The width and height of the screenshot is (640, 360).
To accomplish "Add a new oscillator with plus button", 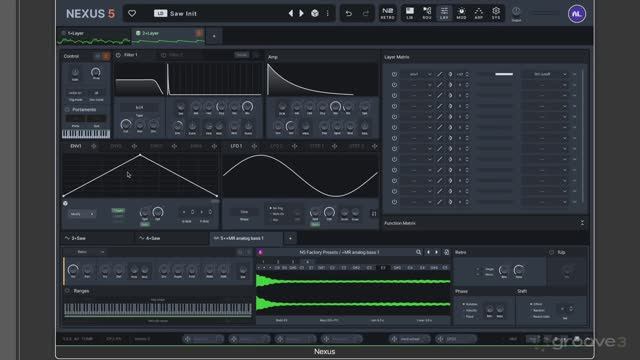I will (x=290, y=238).
